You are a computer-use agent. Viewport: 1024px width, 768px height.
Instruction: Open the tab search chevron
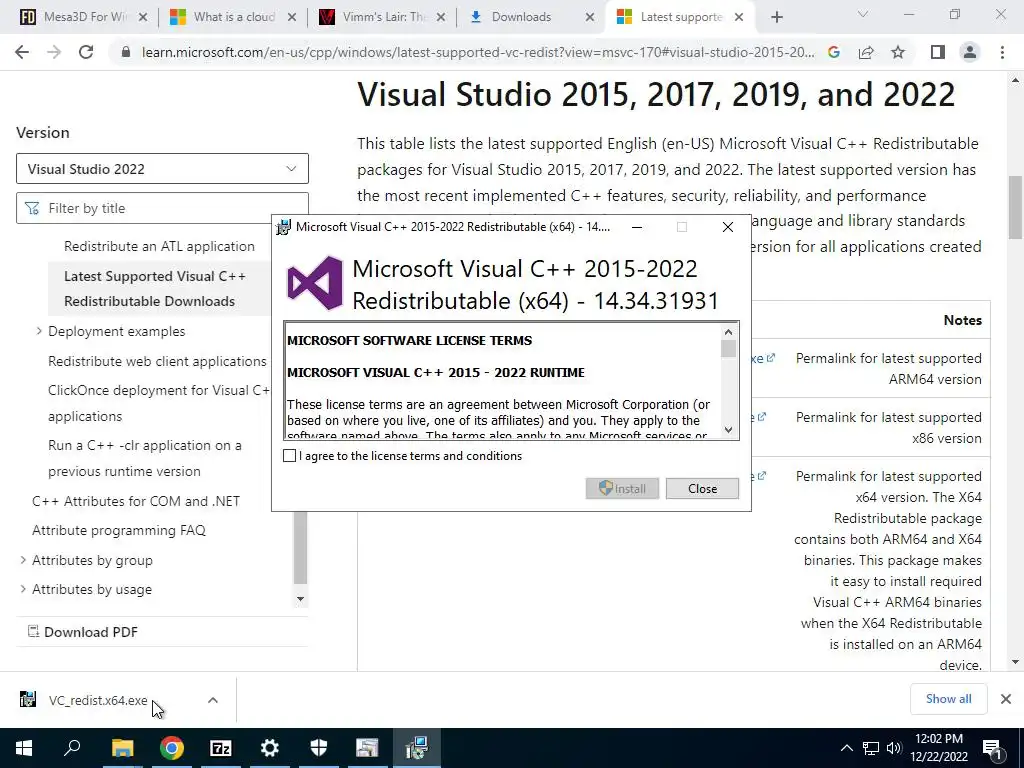click(863, 15)
